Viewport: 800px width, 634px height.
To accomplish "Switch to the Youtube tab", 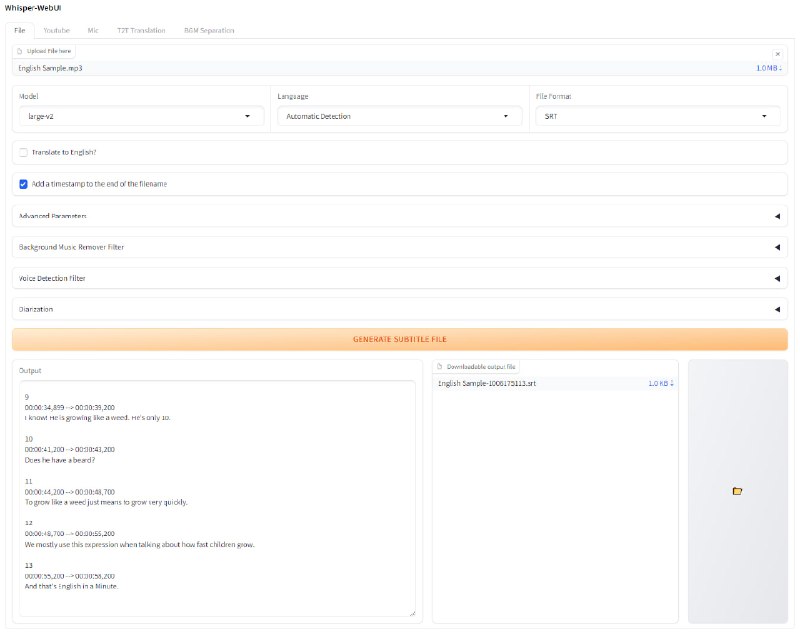I will [x=56, y=30].
